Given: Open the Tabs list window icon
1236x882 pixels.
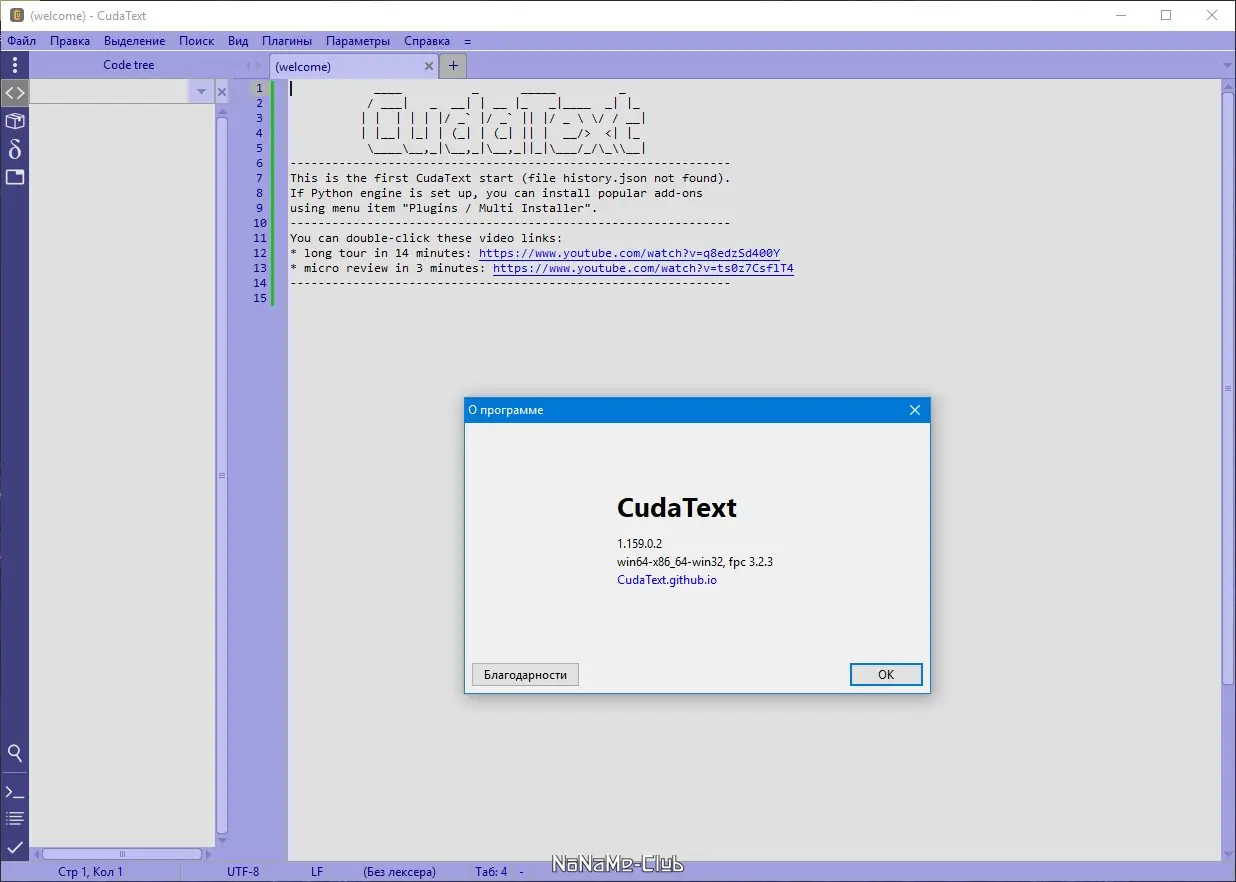Looking at the screenshot, I should pyautogui.click(x=14, y=177).
